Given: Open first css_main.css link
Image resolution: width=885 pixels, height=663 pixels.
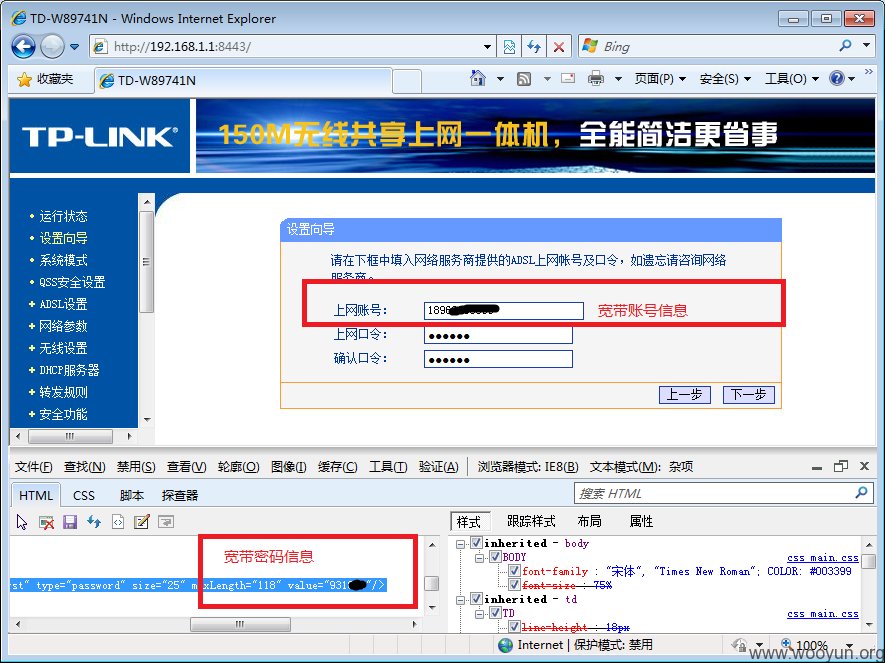Looking at the screenshot, I should tap(822, 557).
